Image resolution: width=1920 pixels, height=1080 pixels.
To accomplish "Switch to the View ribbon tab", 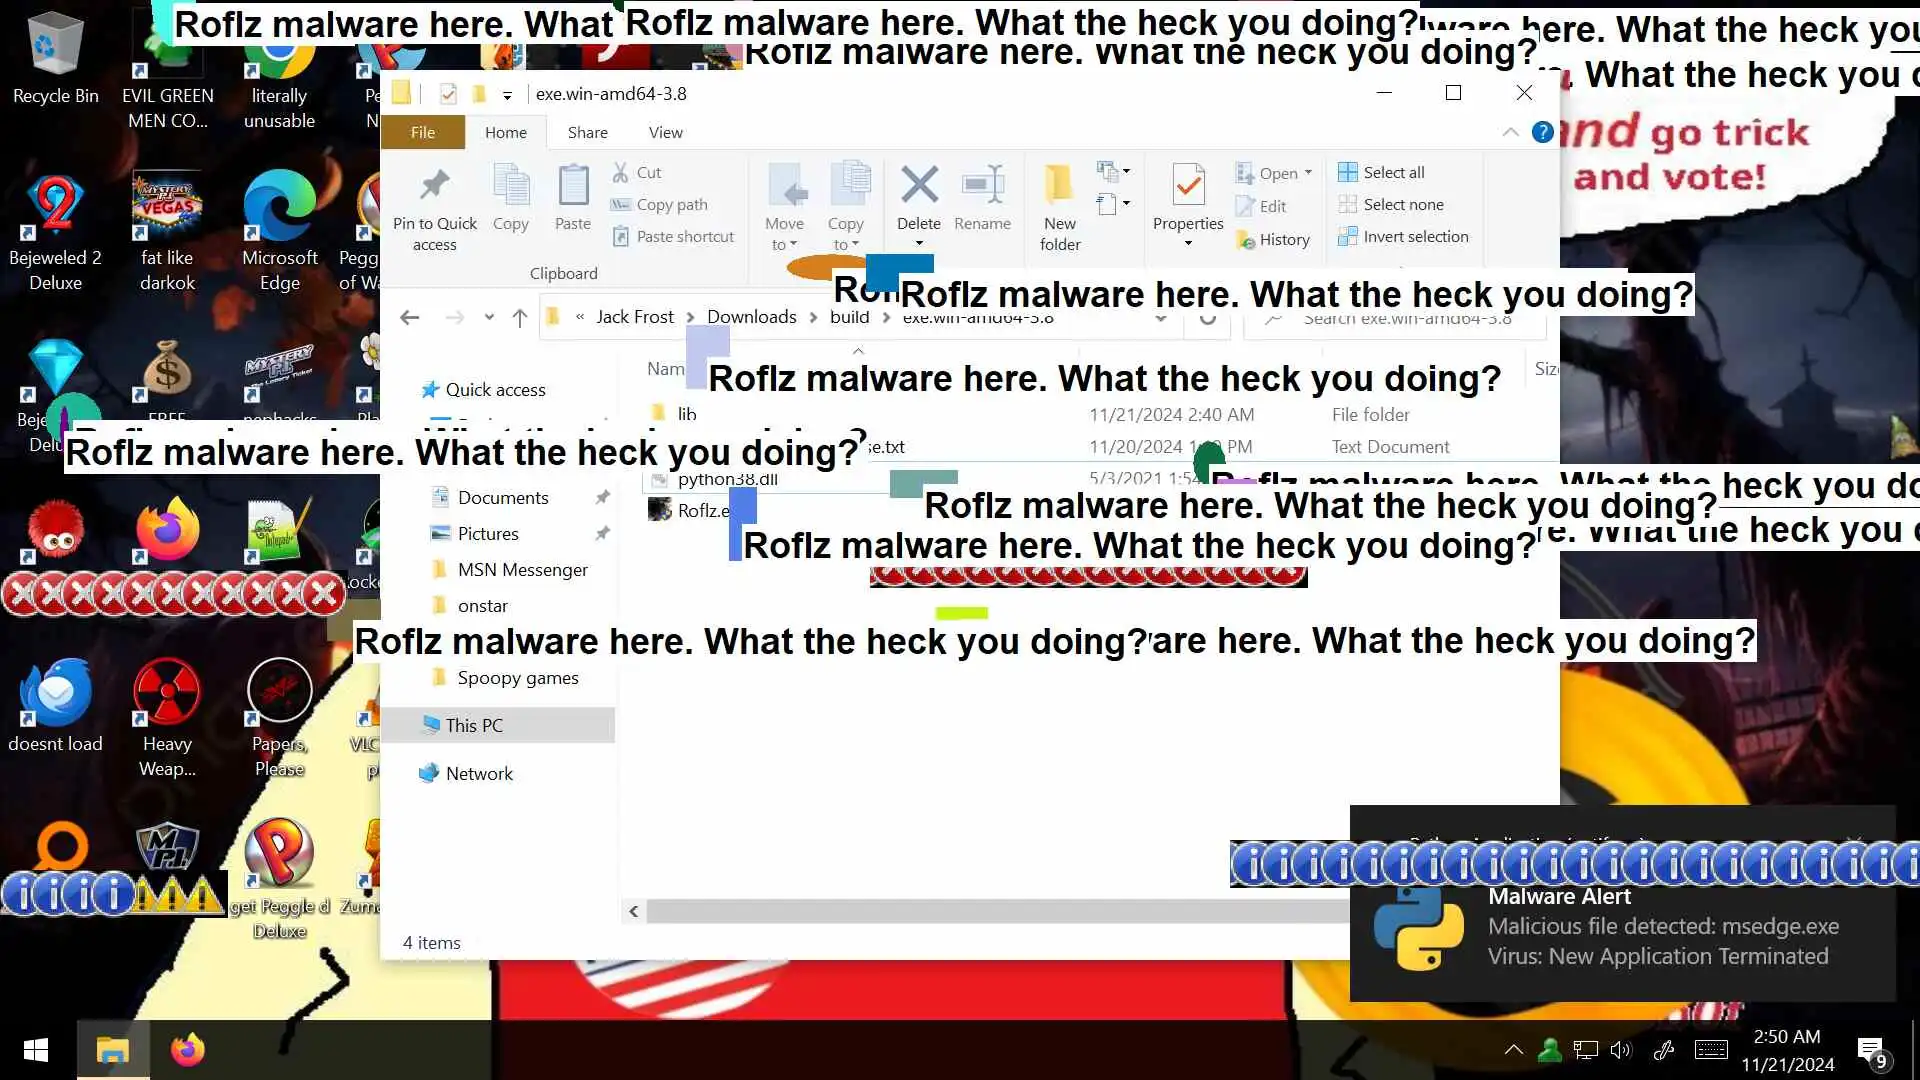I will [x=665, y=132].
